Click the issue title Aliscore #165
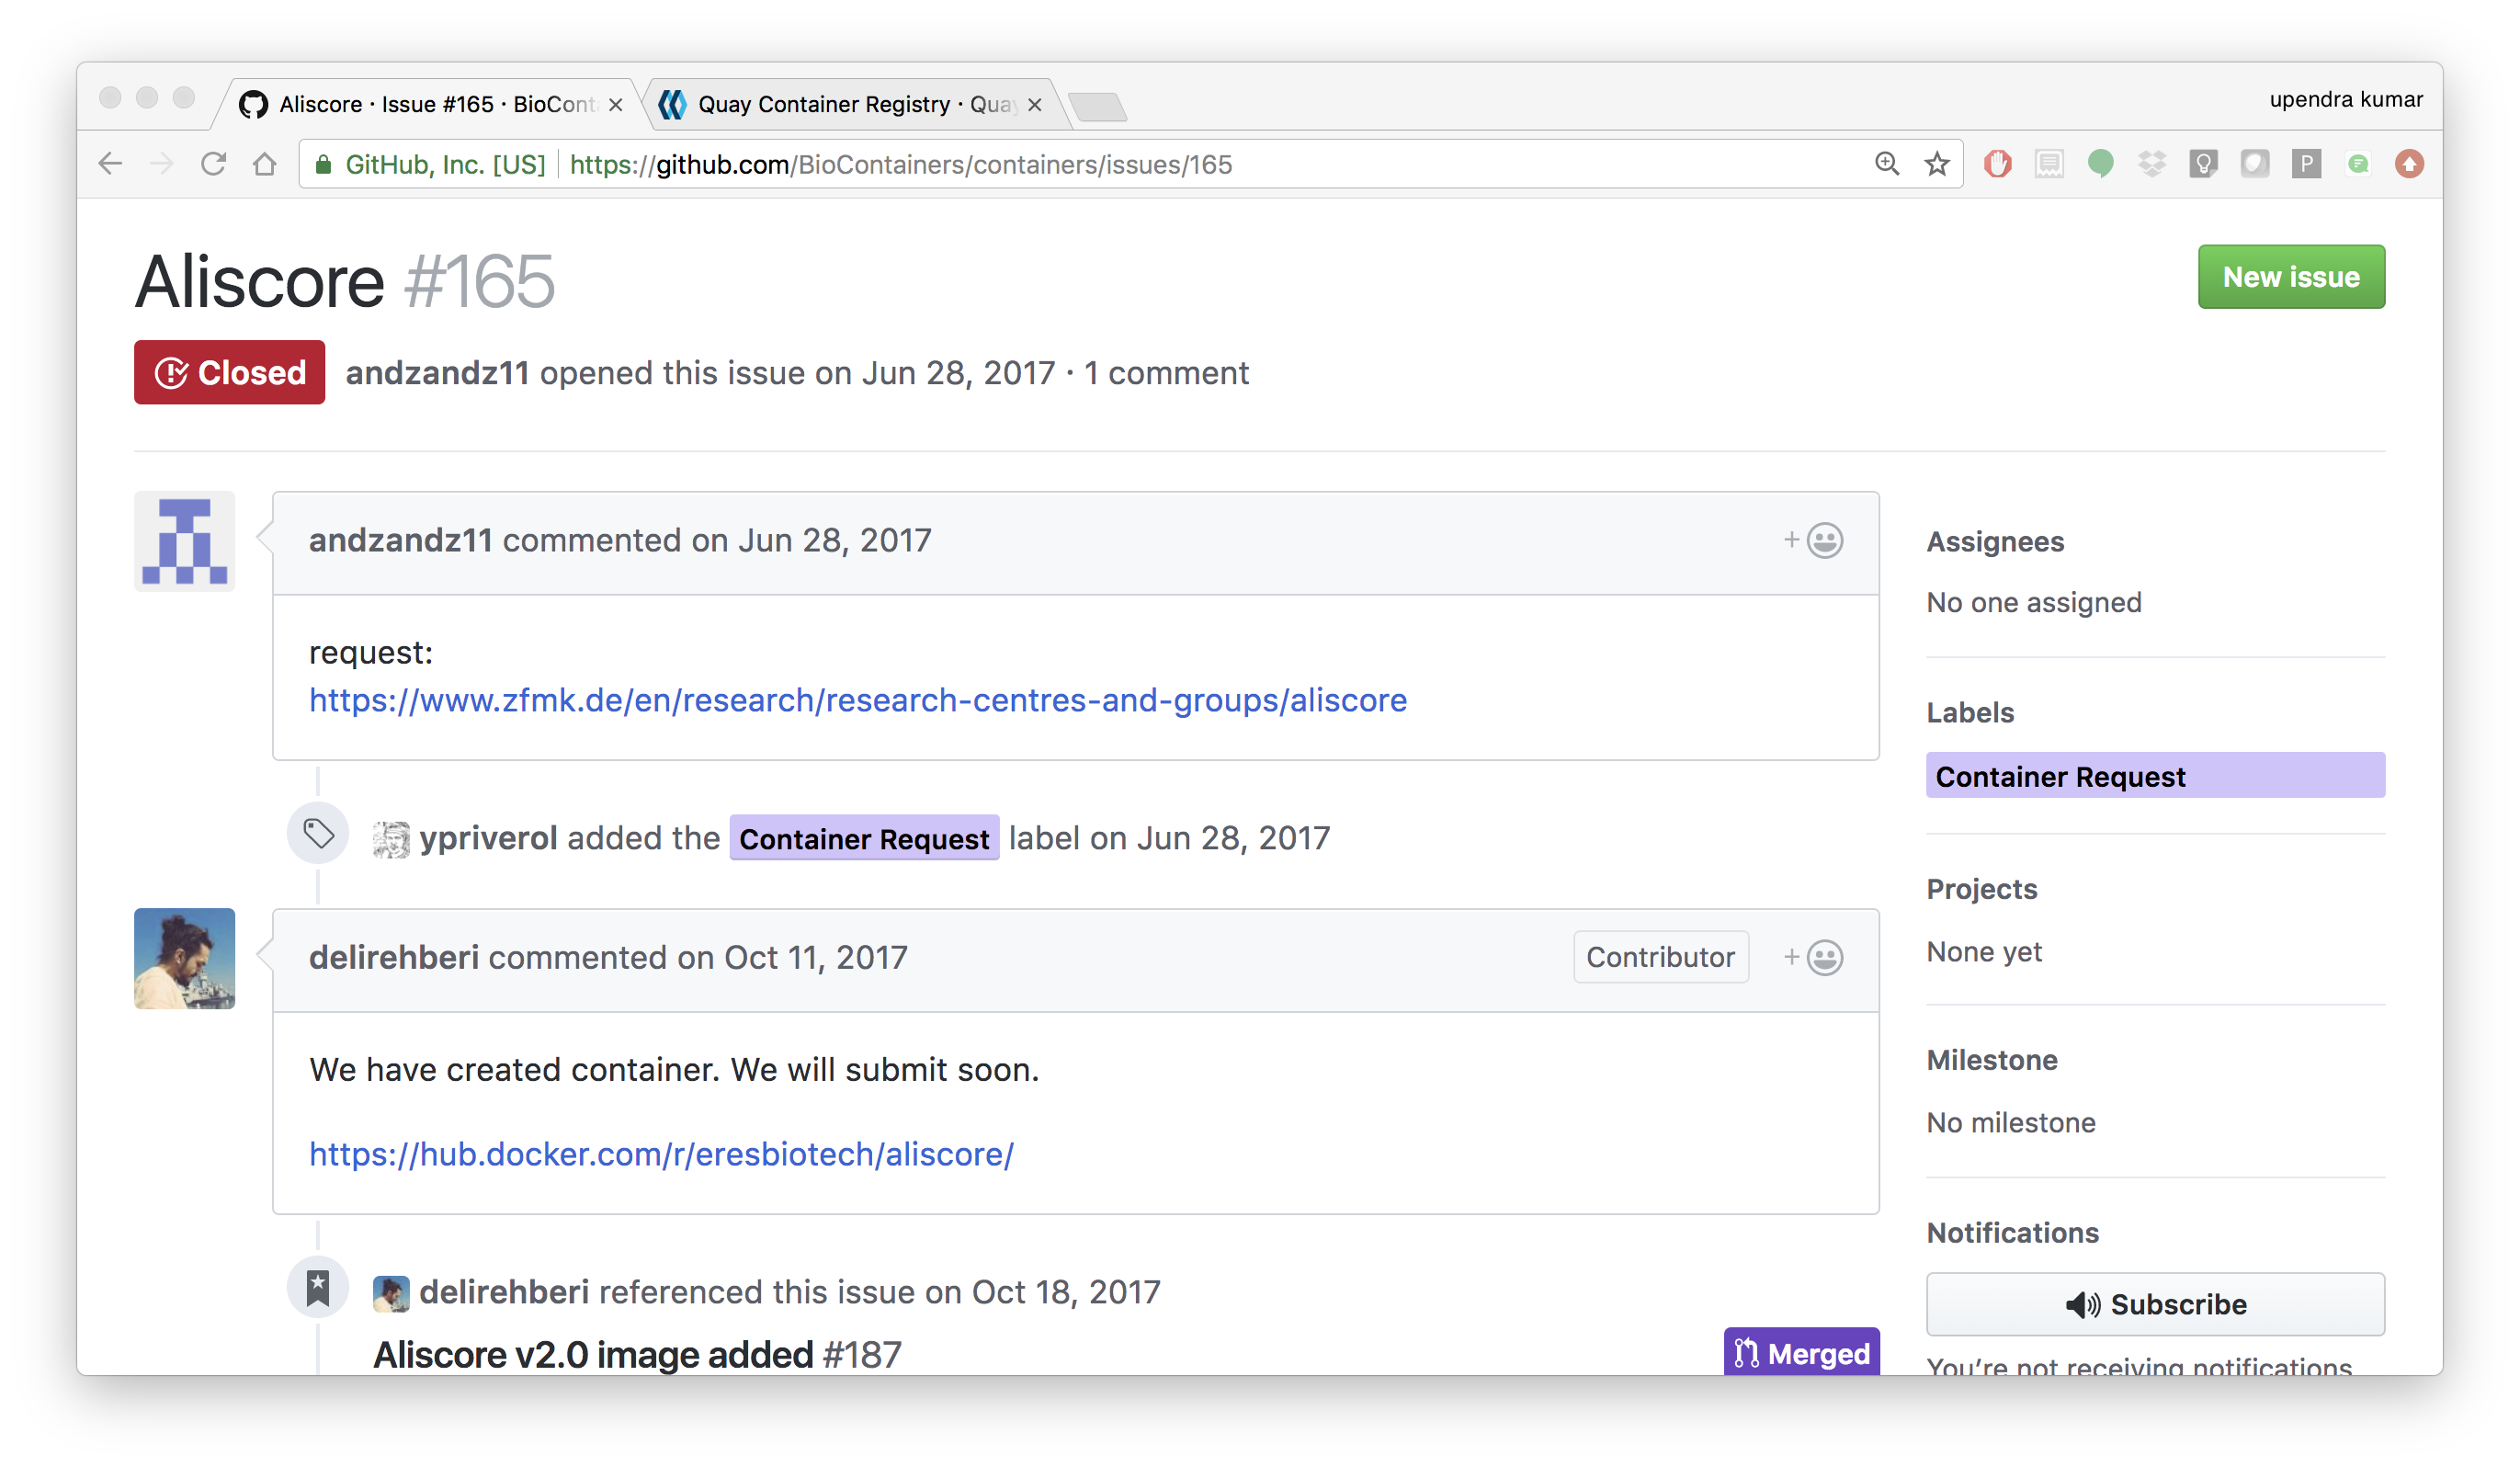Screen dimensions: 2520x1467 [344, 281]
